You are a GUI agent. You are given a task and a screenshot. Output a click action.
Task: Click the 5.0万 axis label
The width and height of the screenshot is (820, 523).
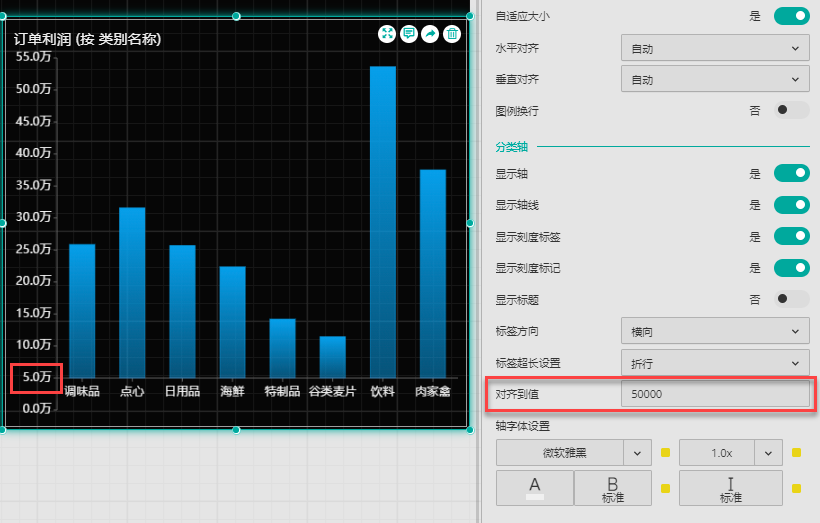tap(37, 377)
